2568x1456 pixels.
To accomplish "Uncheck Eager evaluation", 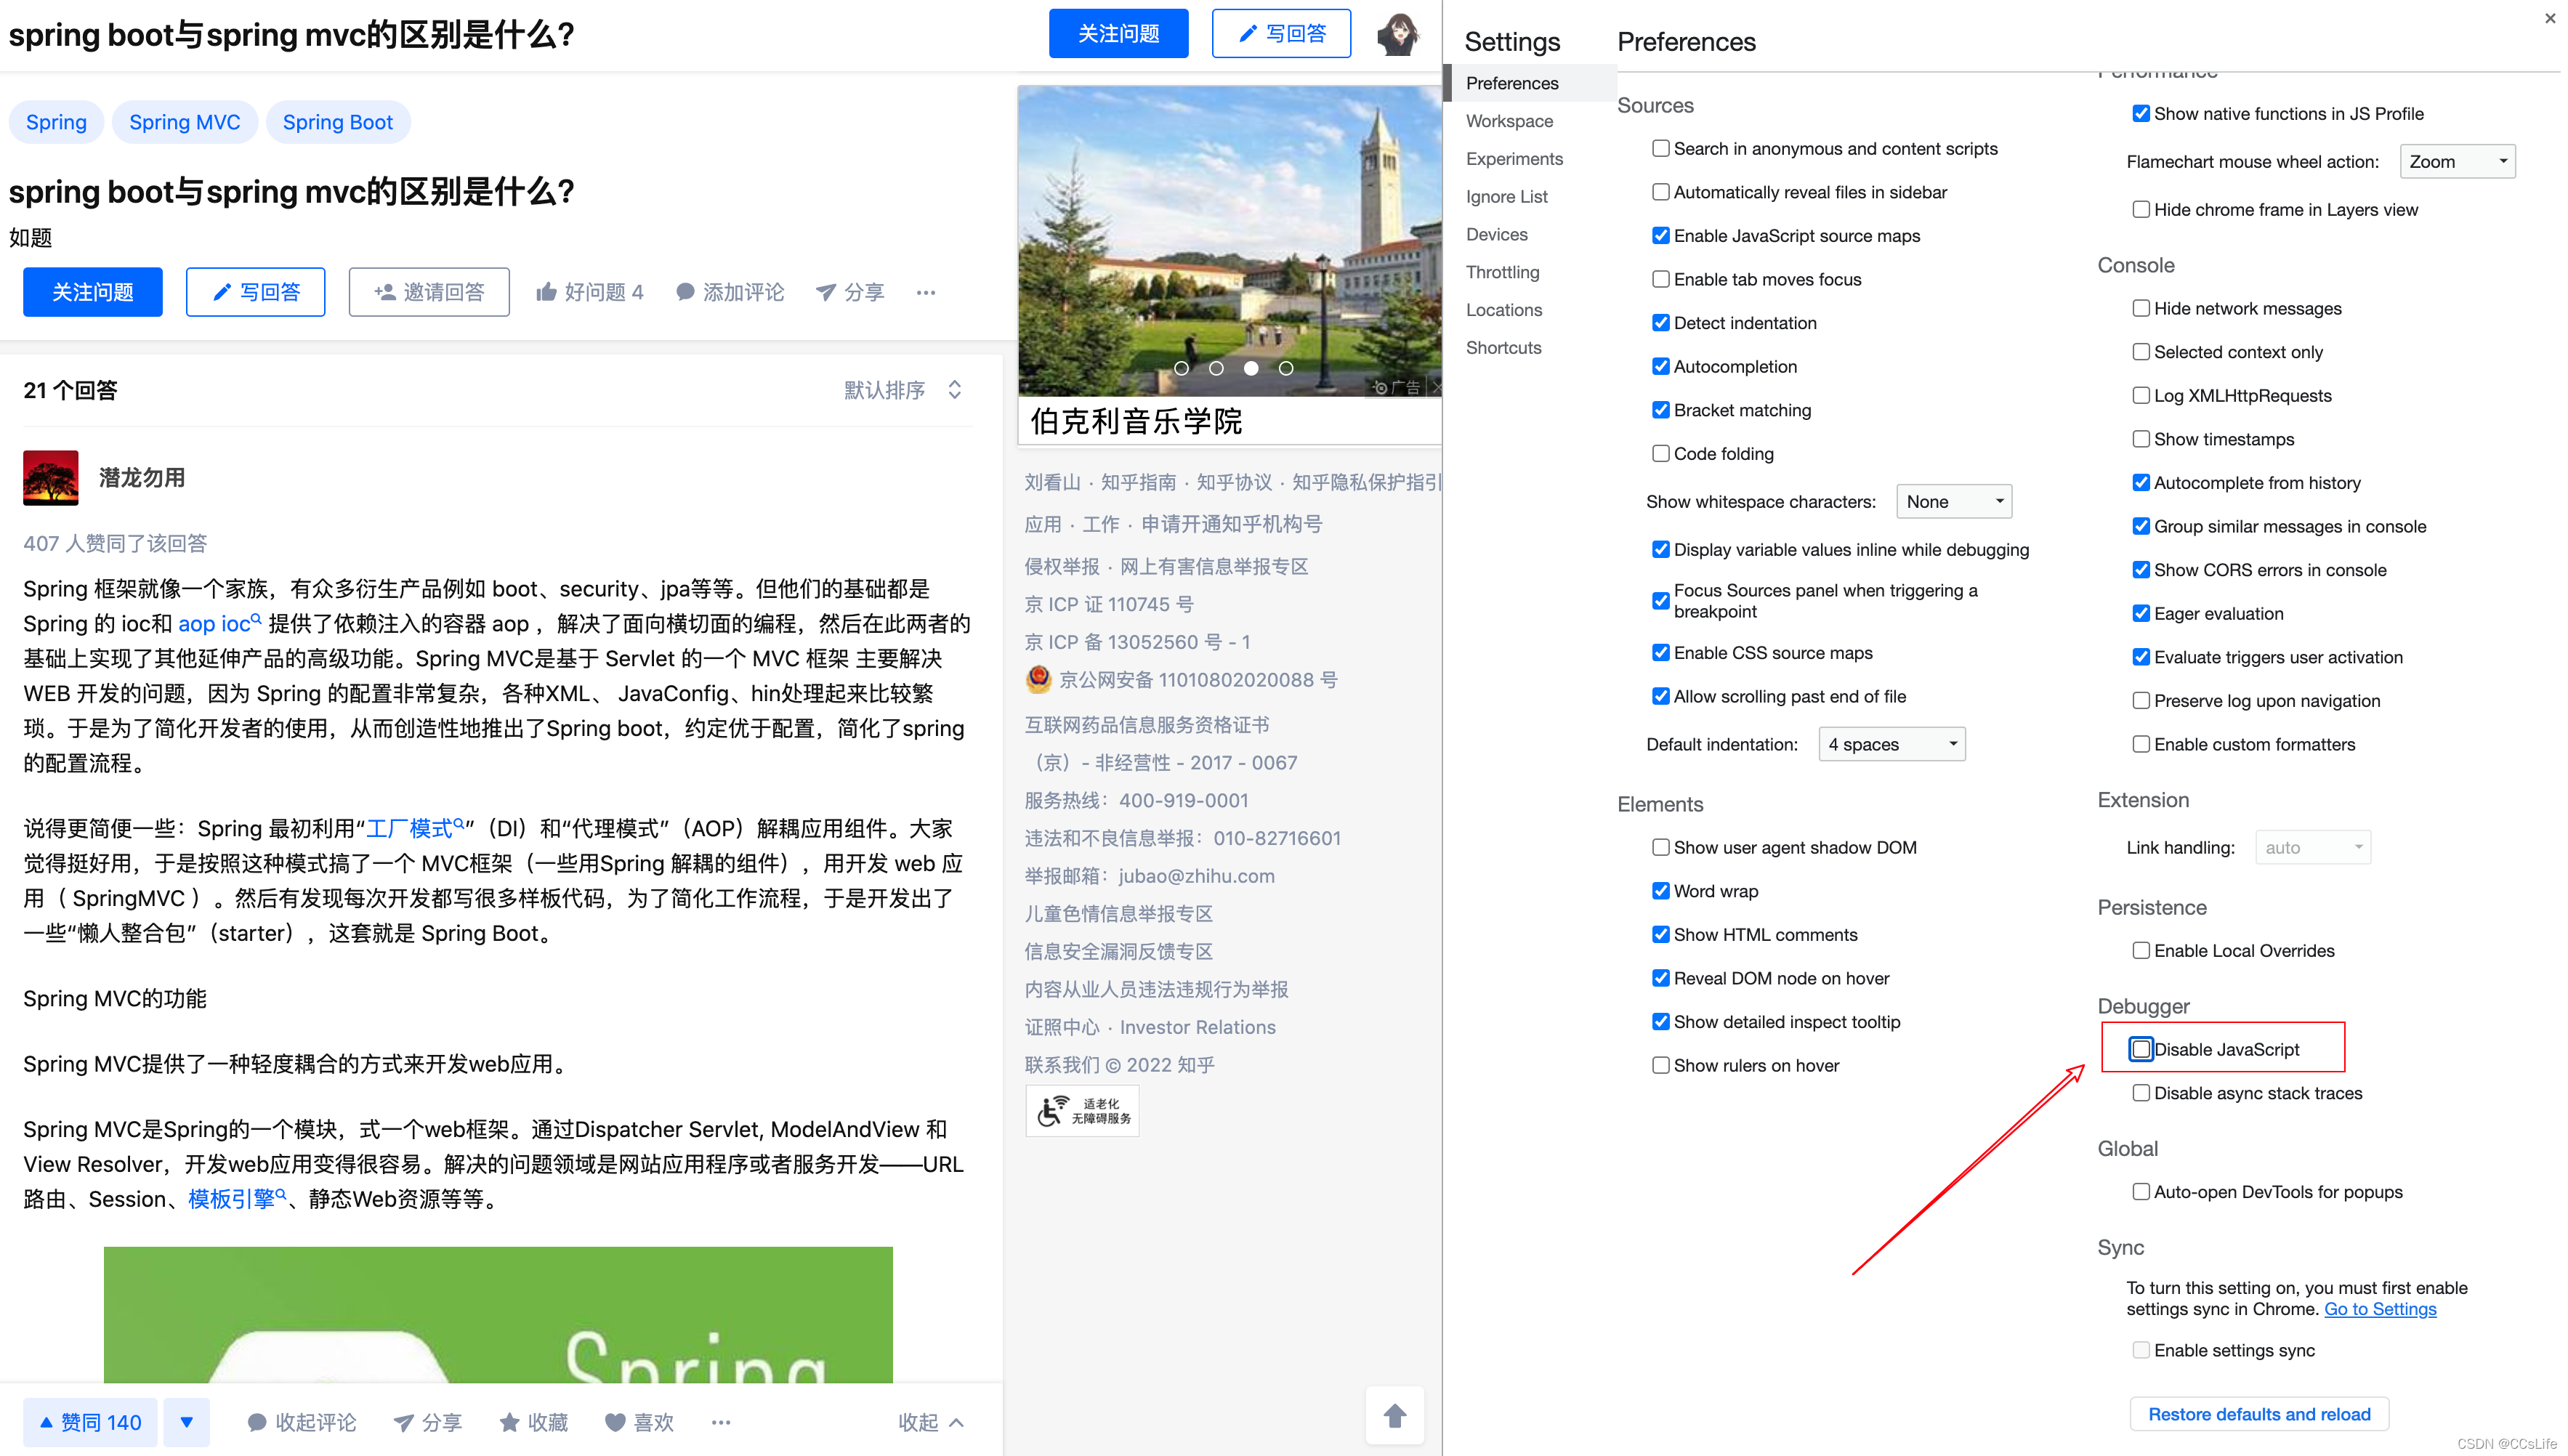I will [2141, 614].
